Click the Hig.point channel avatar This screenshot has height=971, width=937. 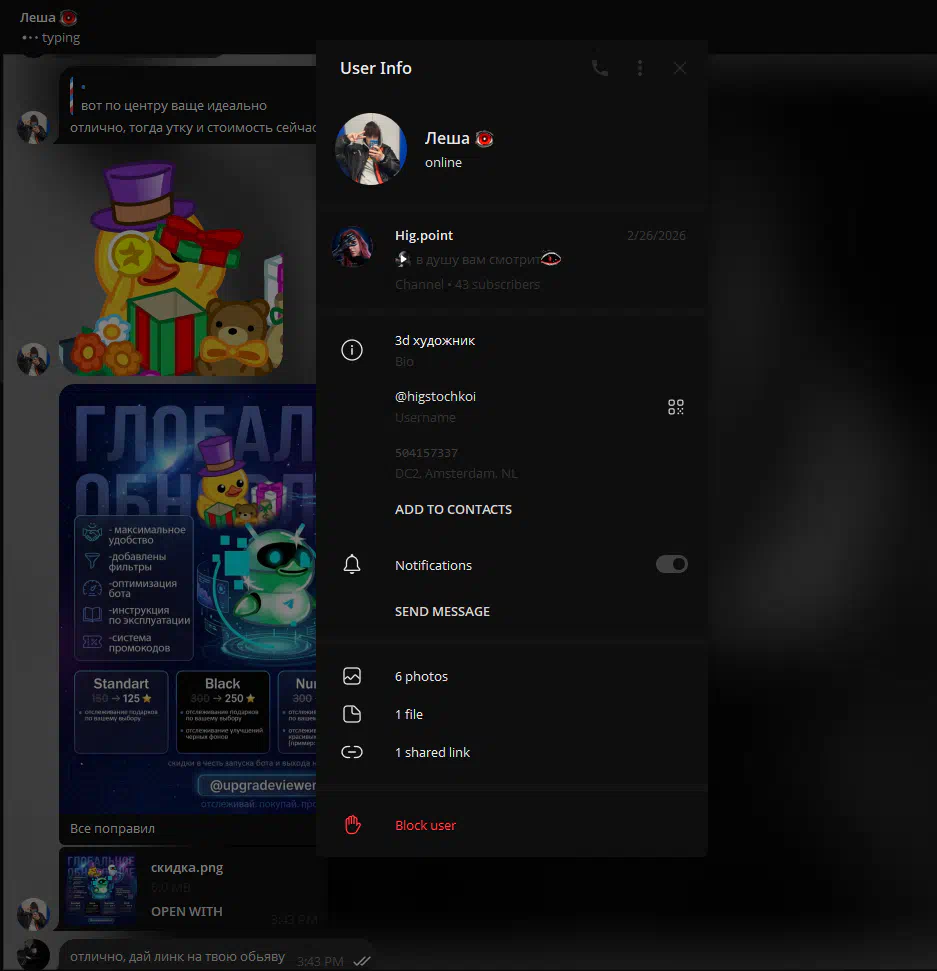(353, 247)
